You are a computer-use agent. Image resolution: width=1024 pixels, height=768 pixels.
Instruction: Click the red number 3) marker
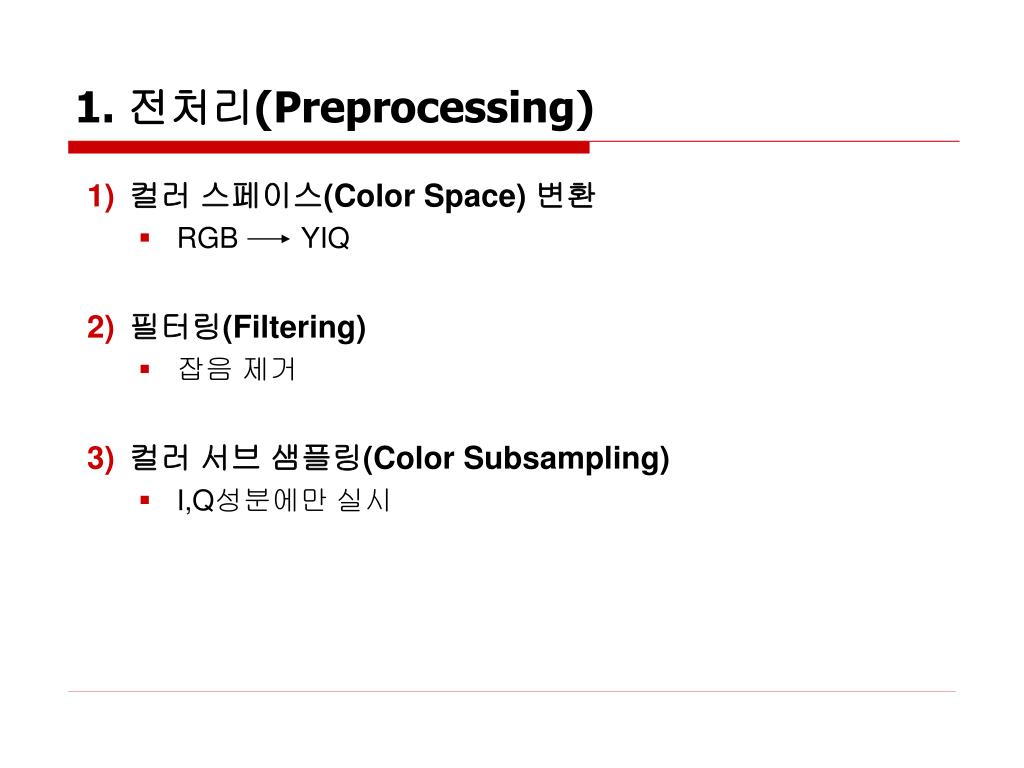click(100, 457)
